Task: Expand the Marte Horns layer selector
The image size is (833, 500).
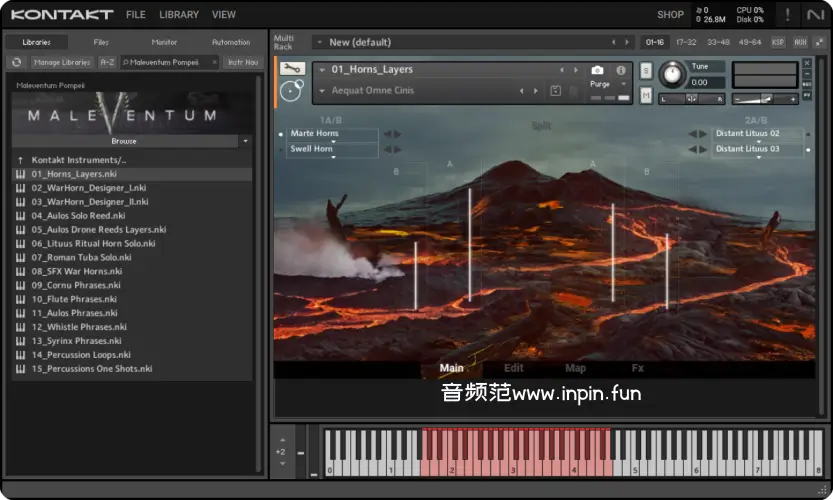Action: click(333, 141)
